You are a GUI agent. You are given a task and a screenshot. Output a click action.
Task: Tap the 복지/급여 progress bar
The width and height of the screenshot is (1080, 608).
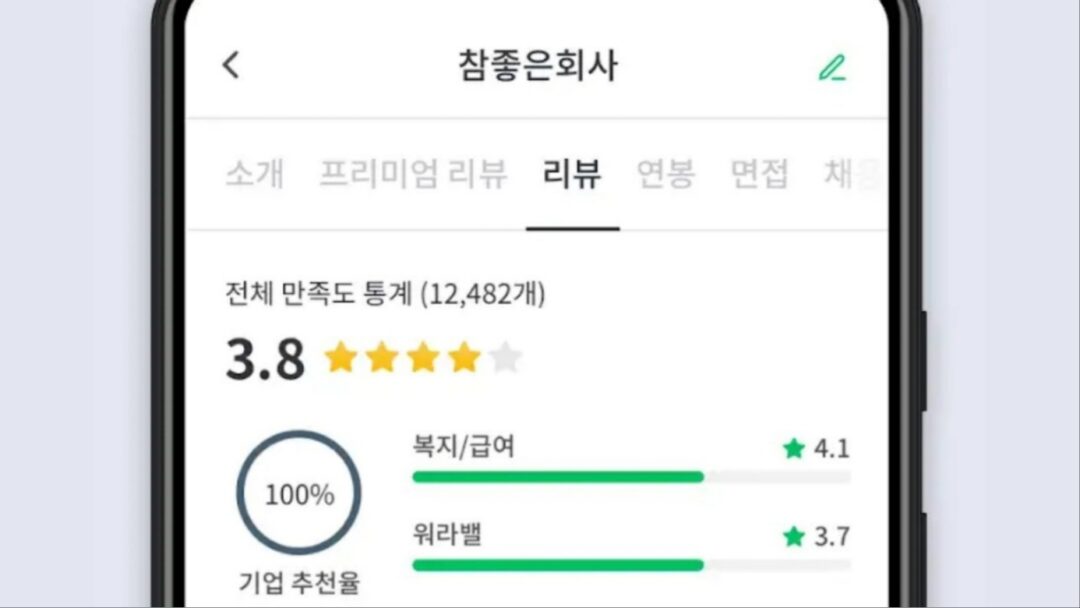coord(631,477)
